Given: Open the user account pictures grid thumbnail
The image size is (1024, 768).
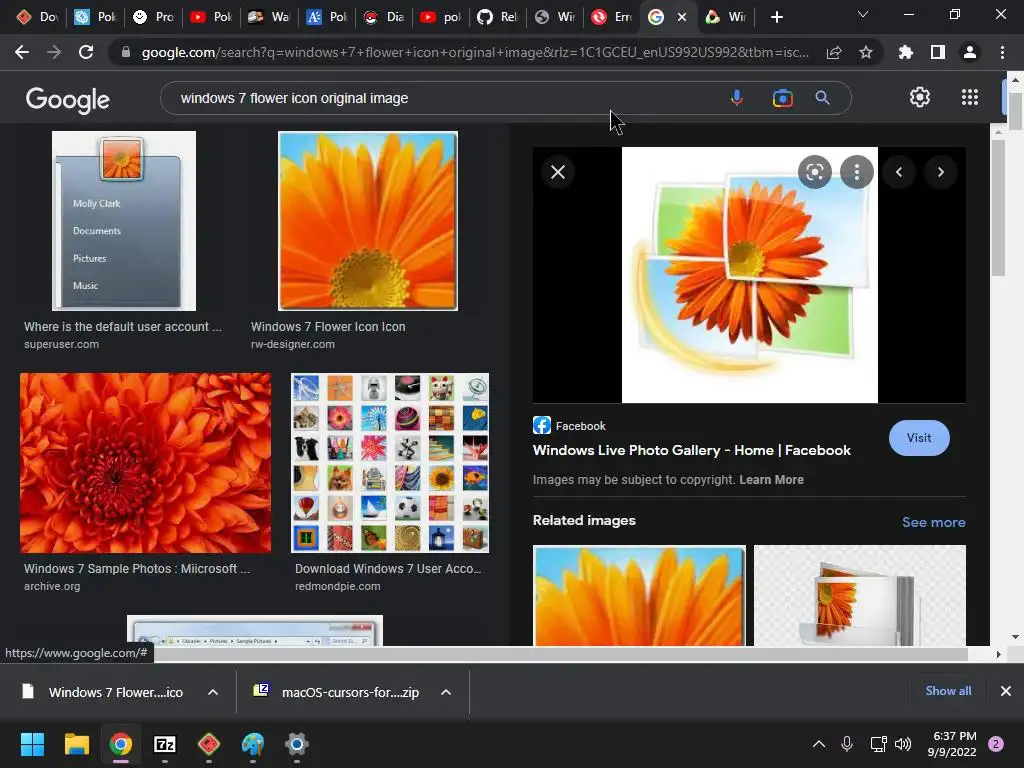Looking at the screenshot, I should pos(390,463).
